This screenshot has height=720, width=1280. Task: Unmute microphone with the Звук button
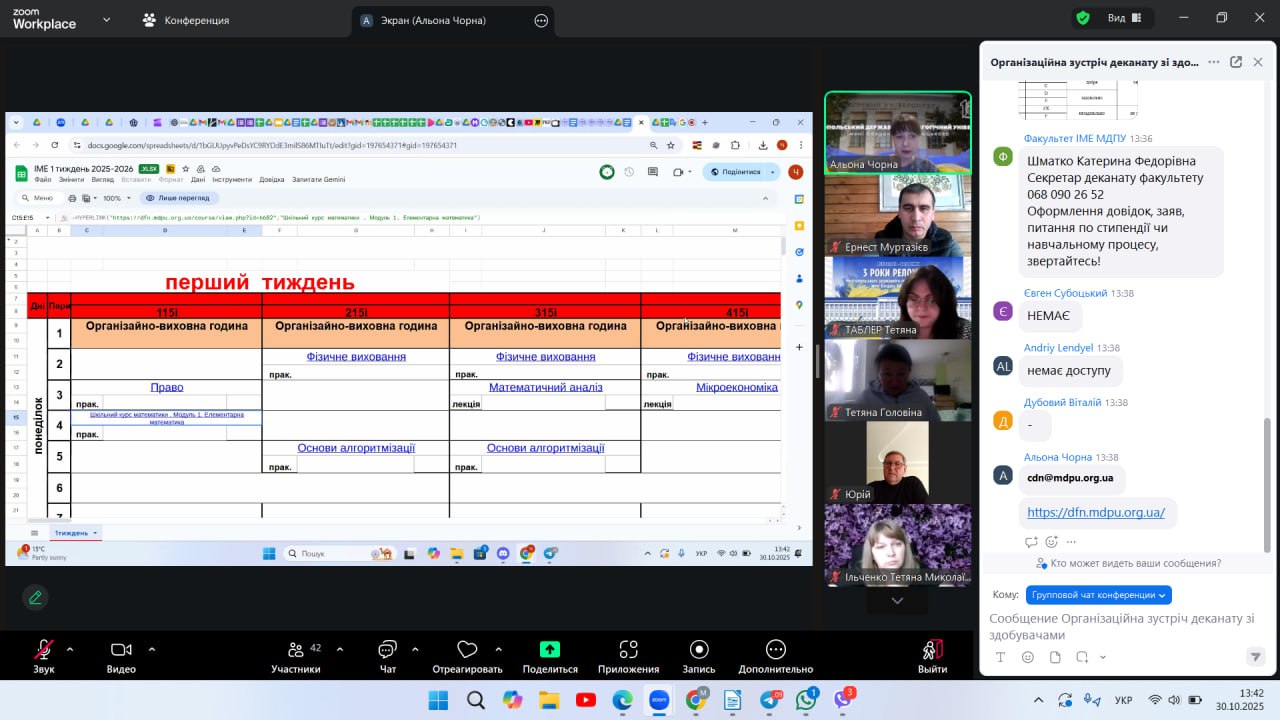tap(44, 651)
